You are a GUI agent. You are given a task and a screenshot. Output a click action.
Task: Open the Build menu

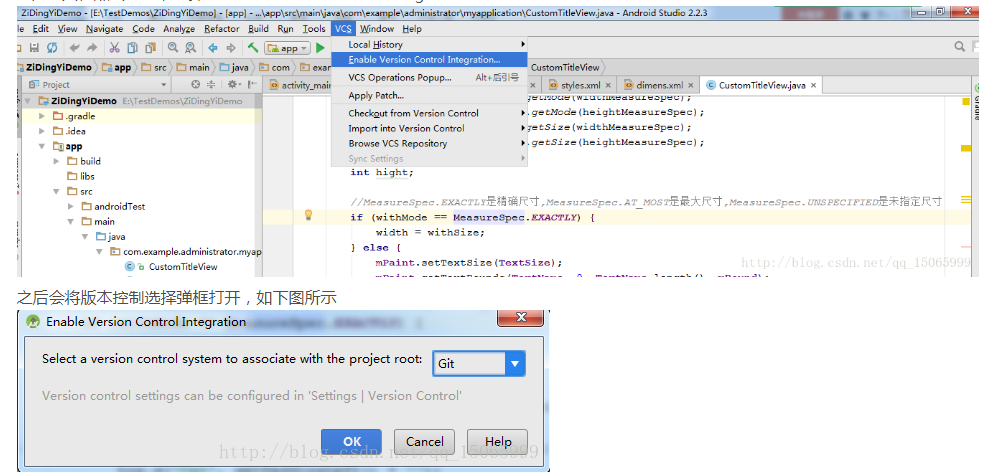coord(258,28)
